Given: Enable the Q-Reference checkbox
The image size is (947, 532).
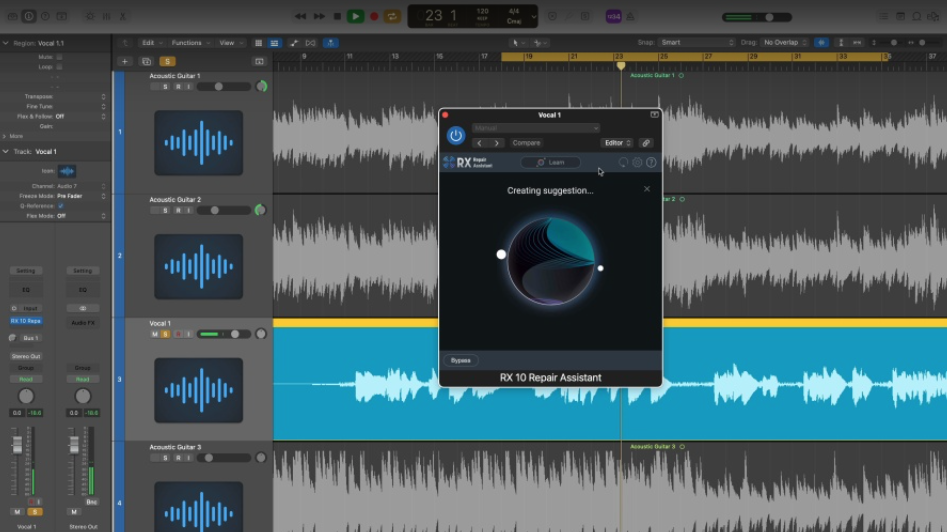Looking at the screenshot, I should (60, 206).
